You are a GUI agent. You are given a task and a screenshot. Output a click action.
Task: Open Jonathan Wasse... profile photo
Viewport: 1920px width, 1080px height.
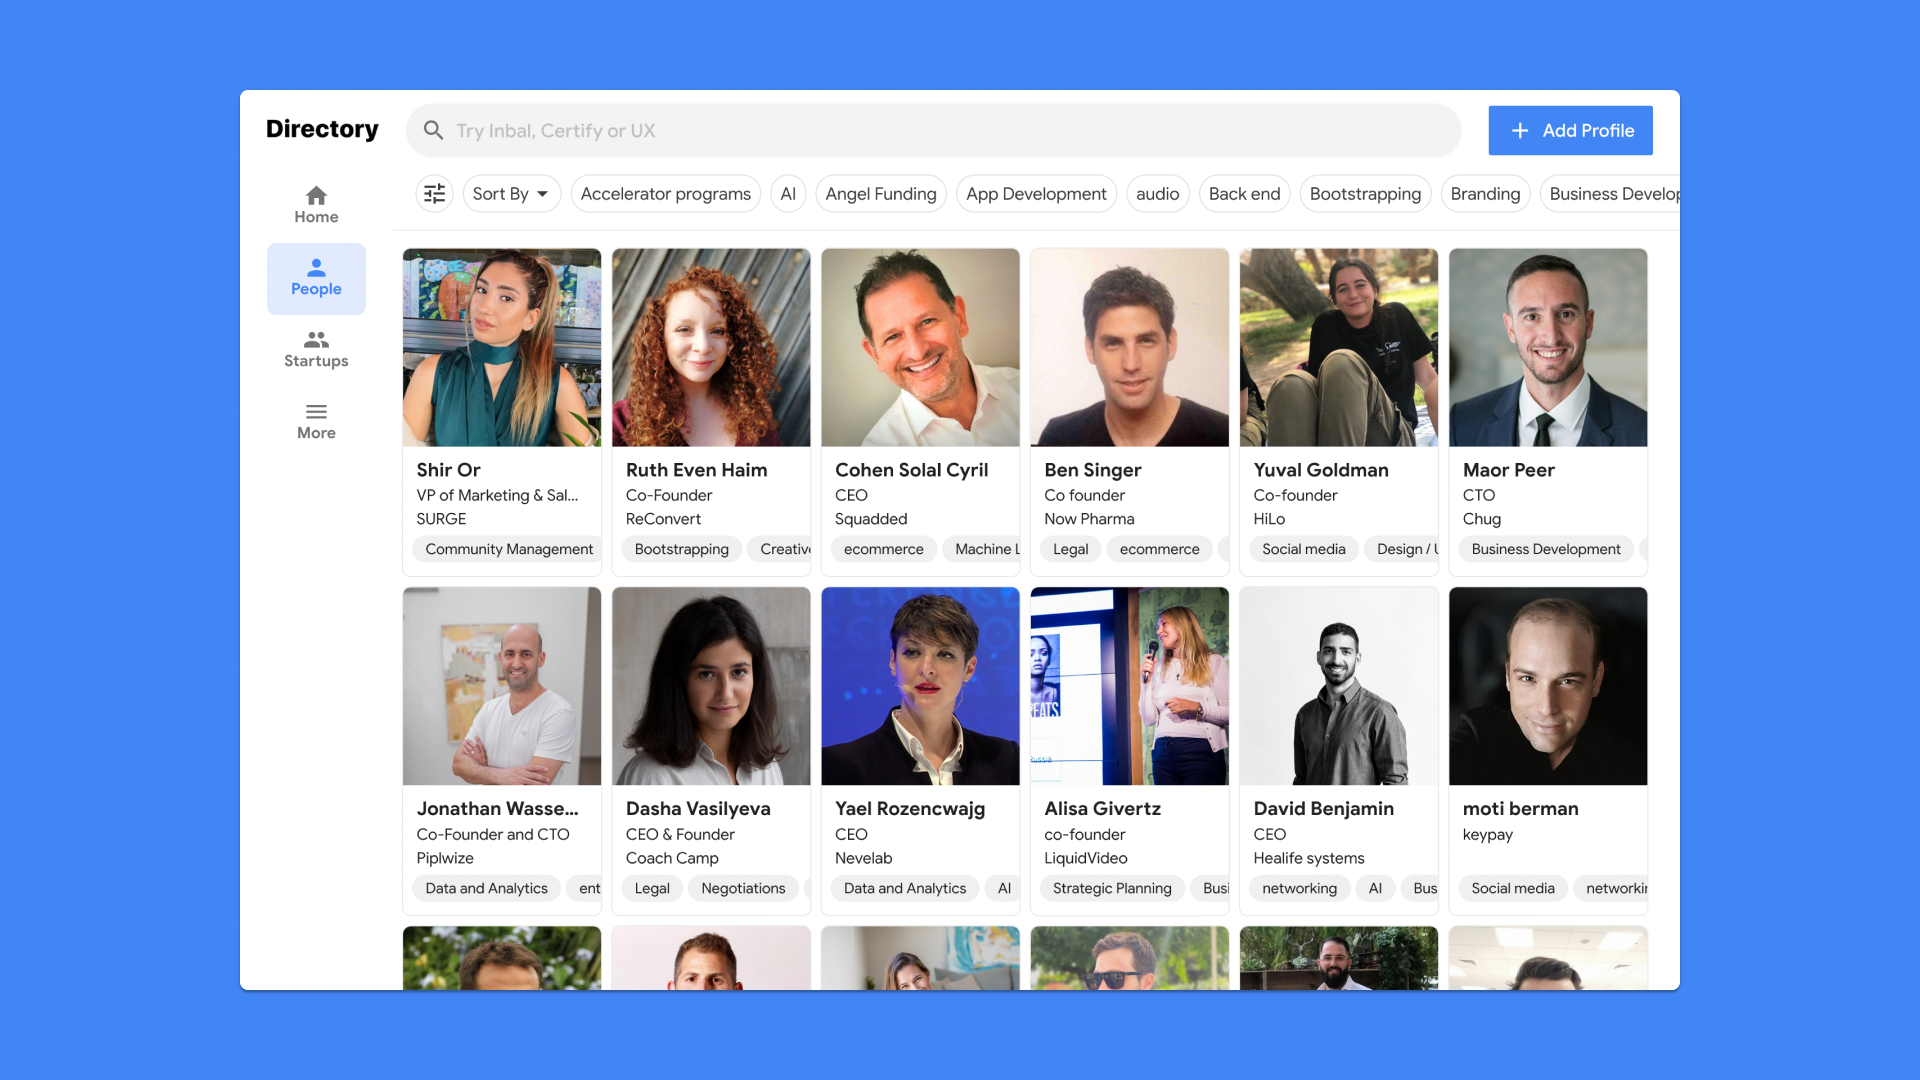coord(502,686)
